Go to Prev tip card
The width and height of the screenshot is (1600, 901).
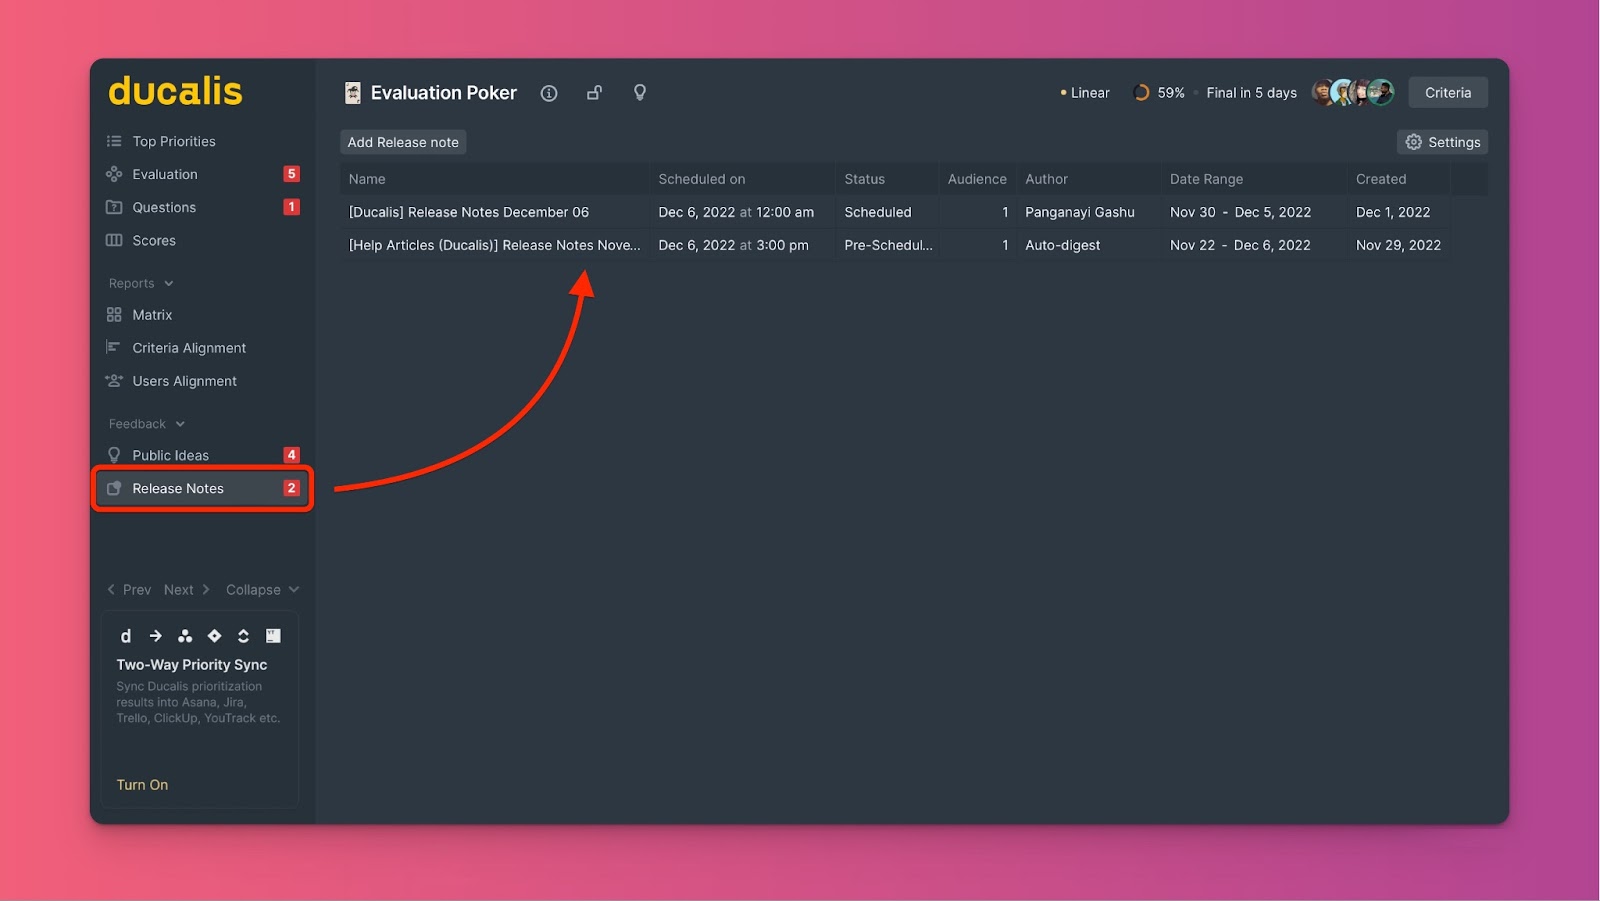point(129,590)
